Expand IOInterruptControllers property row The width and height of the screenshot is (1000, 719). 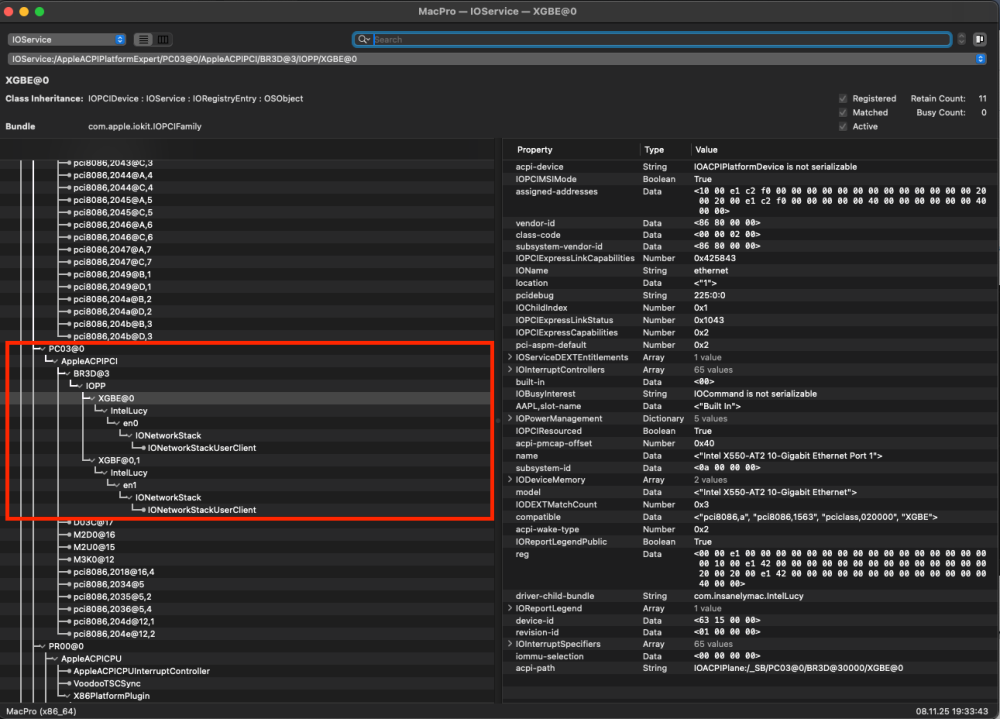[510, 369]
